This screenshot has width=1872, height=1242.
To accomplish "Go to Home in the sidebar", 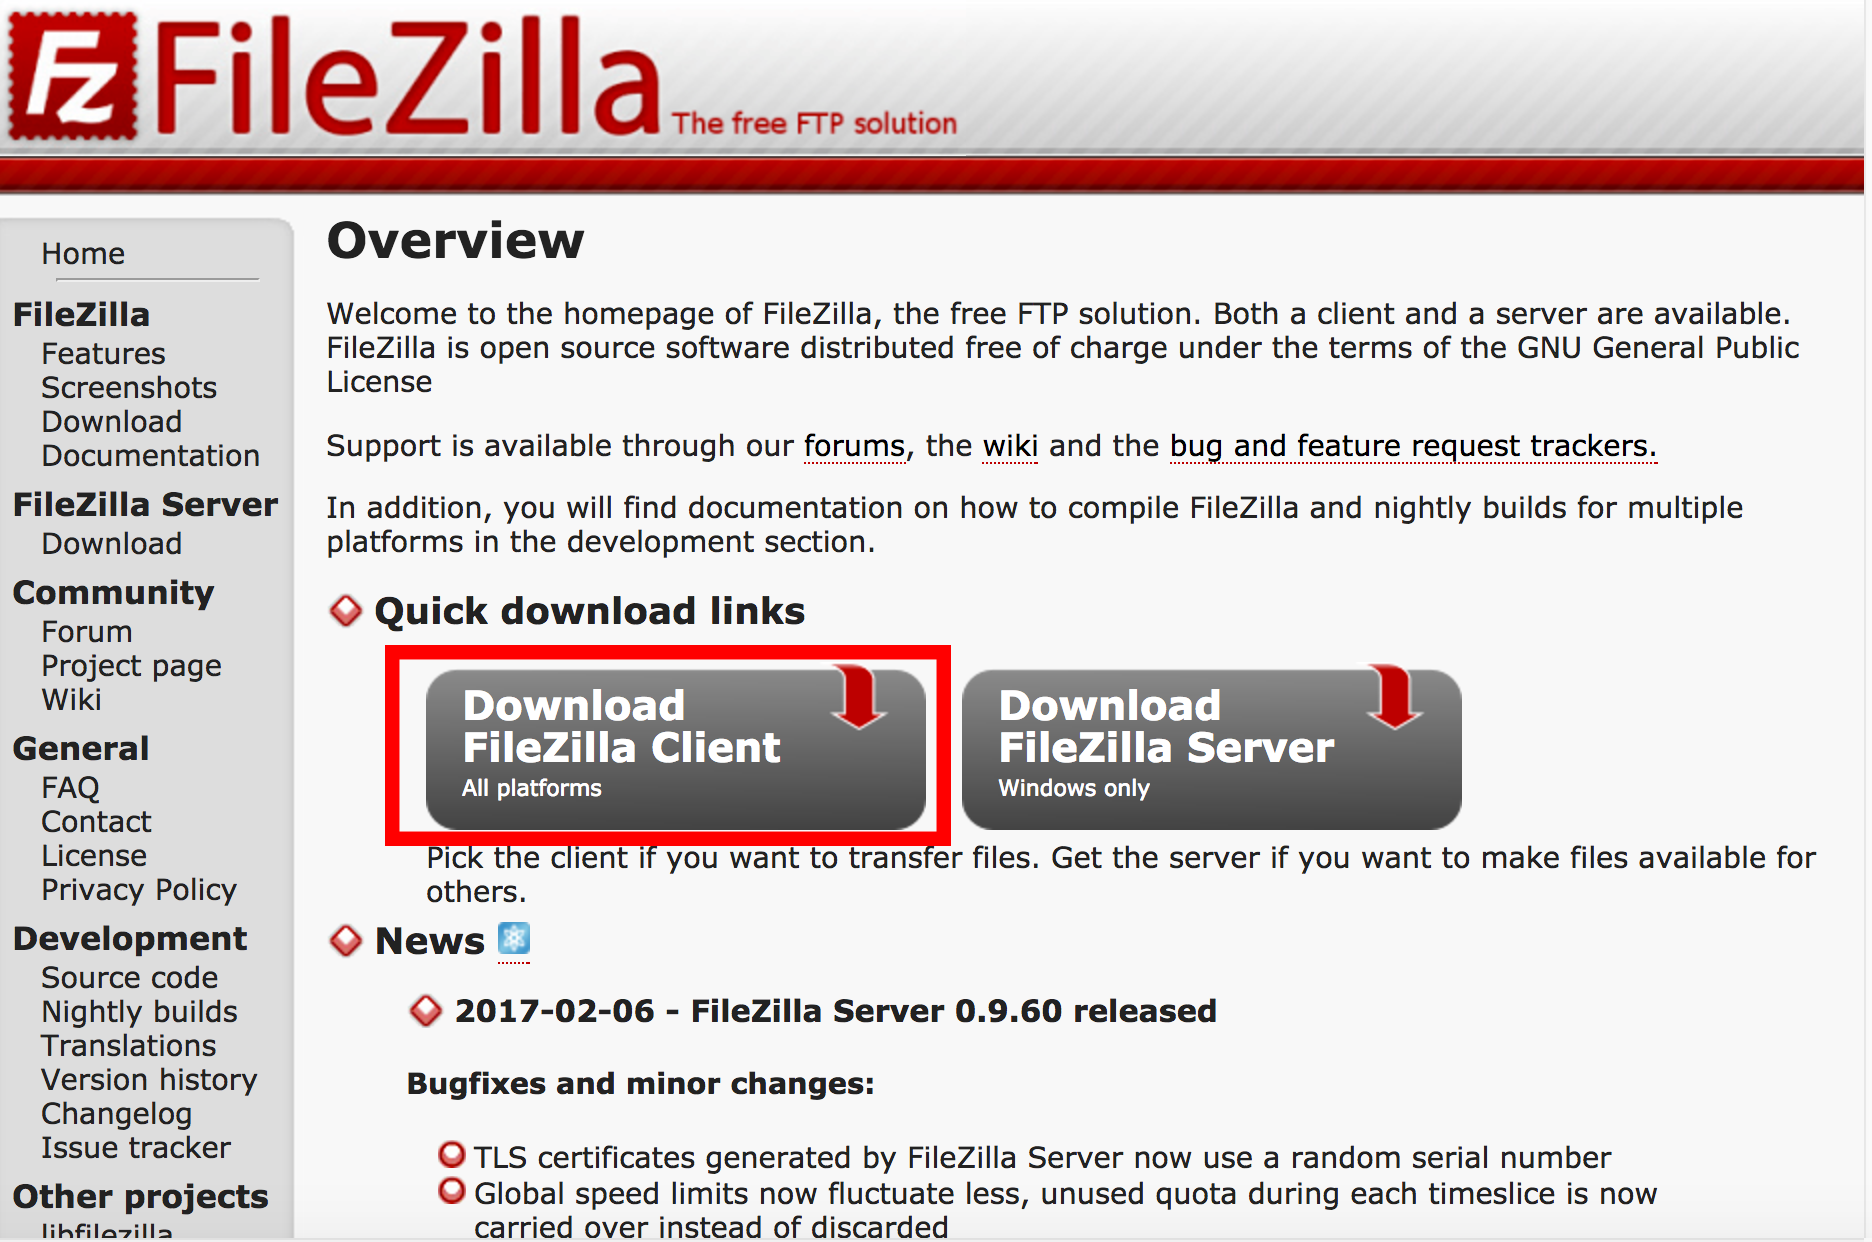I will tap(83, 254).
